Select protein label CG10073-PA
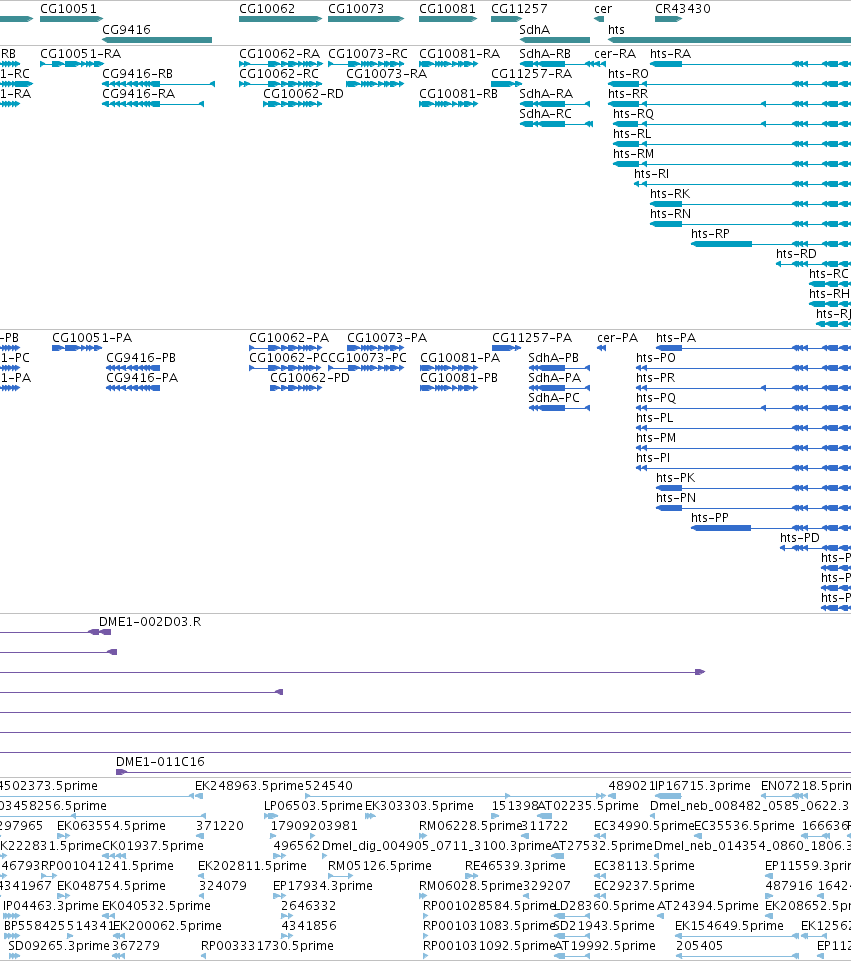The width and height of the screenshot is (851, 961). (387, 337)
